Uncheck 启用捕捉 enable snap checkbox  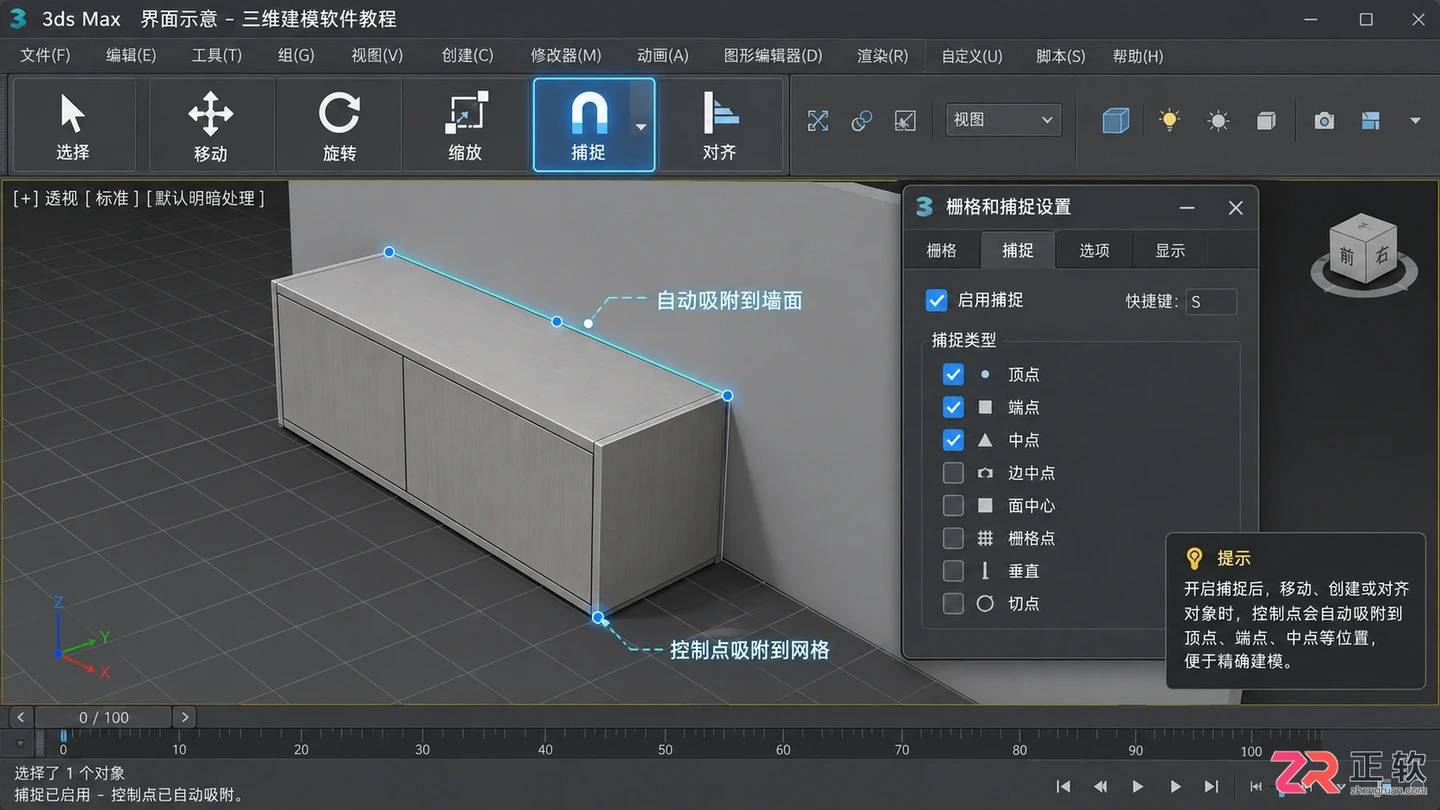[x=936, y=300]
